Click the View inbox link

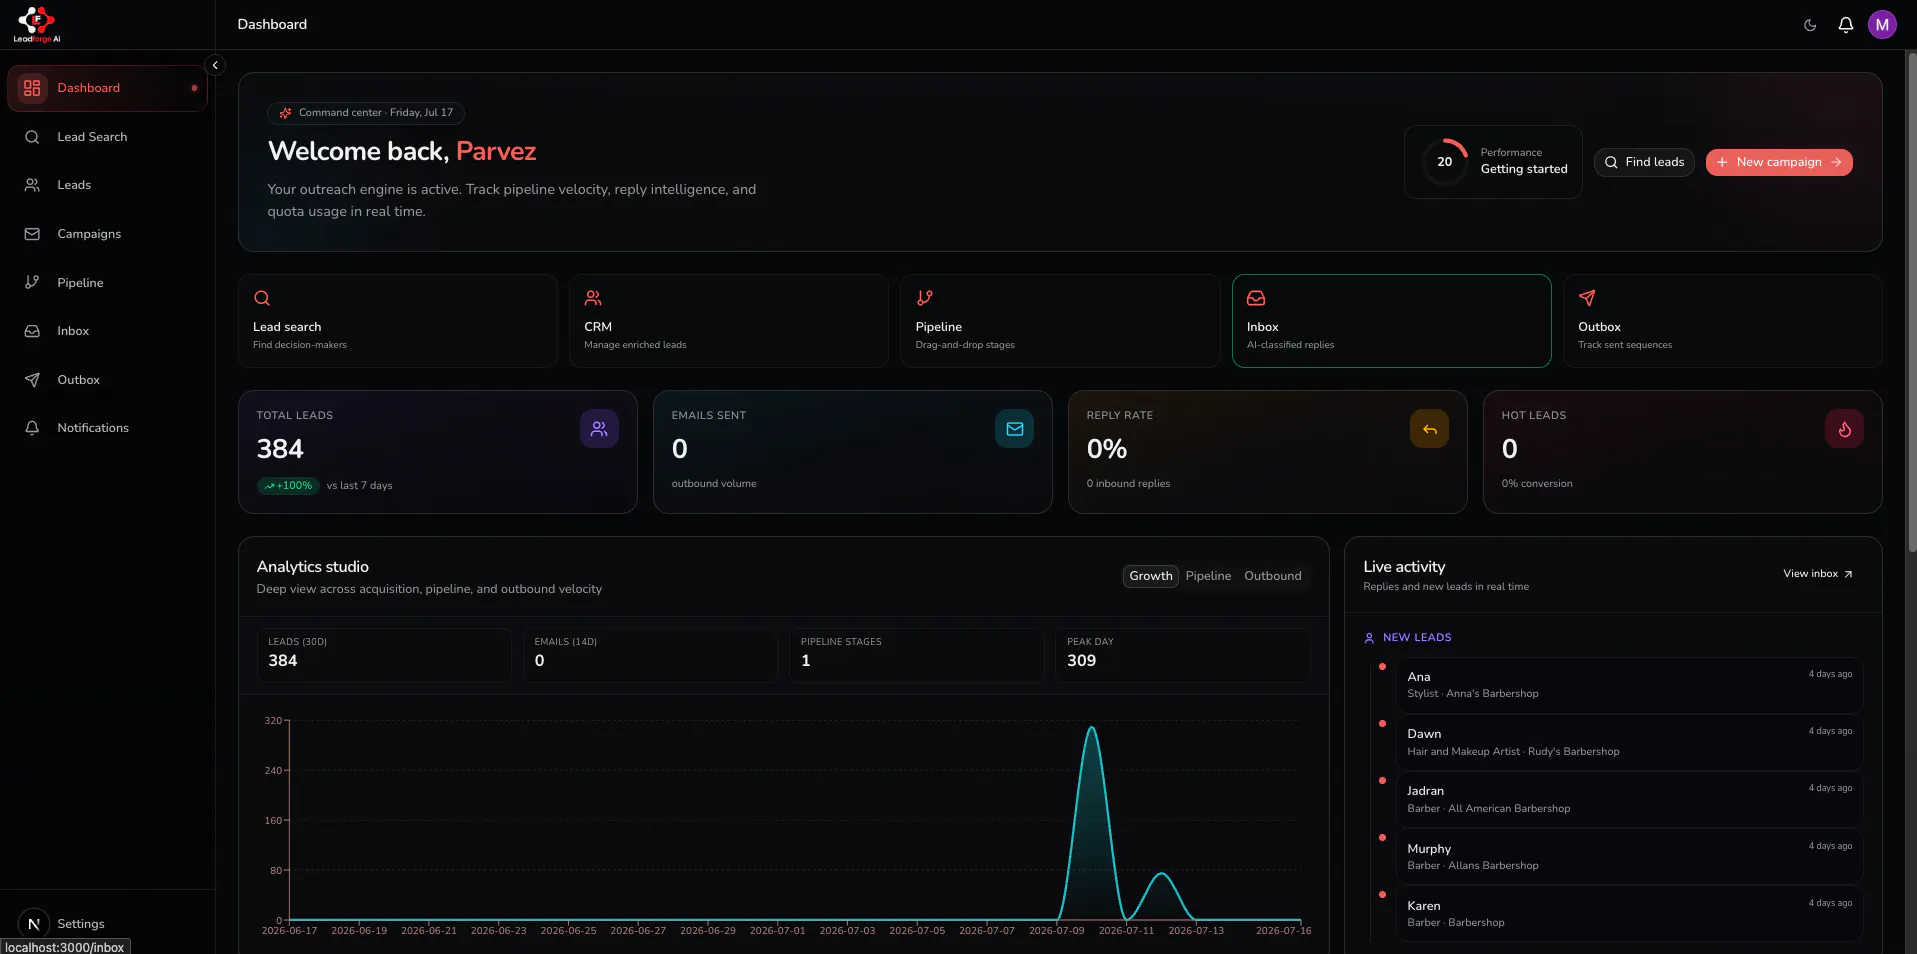(x=1818, y=574)
